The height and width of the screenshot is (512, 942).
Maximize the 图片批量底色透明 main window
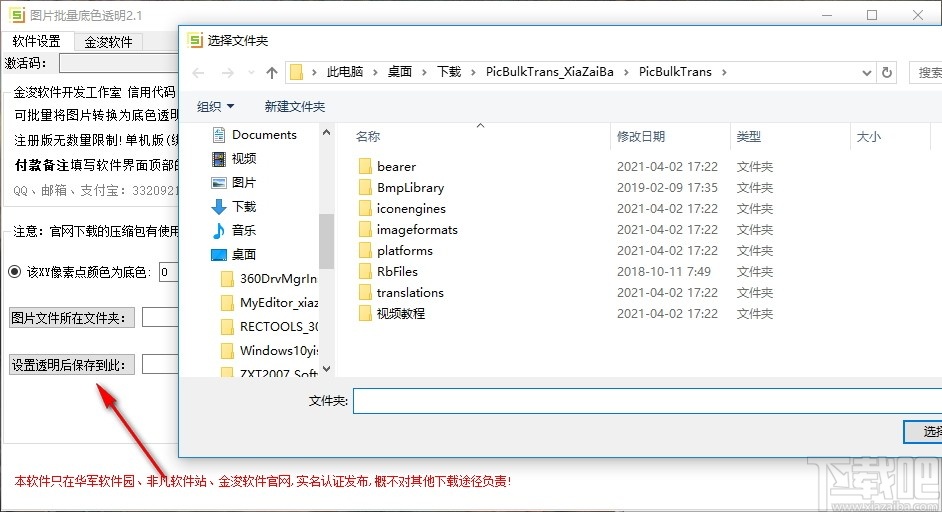(872, 15)
